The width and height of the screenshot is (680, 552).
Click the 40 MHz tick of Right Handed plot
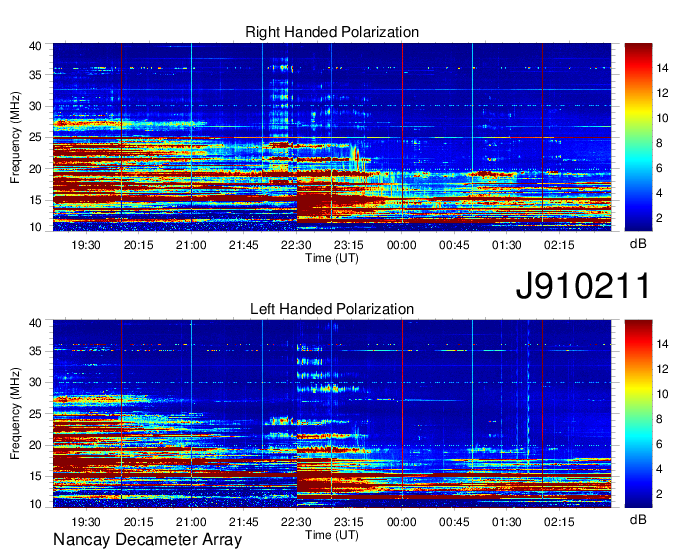click(35, 46)
